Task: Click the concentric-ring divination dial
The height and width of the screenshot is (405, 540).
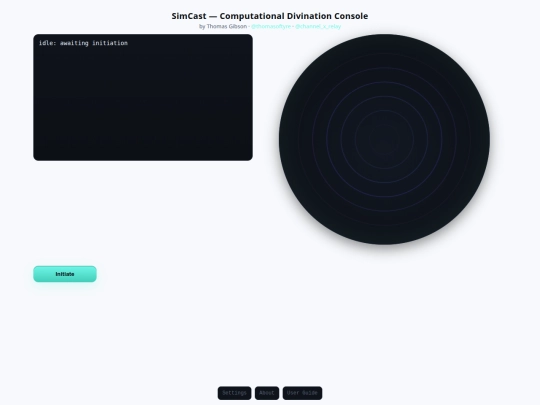Action: (x=384, y=139)
